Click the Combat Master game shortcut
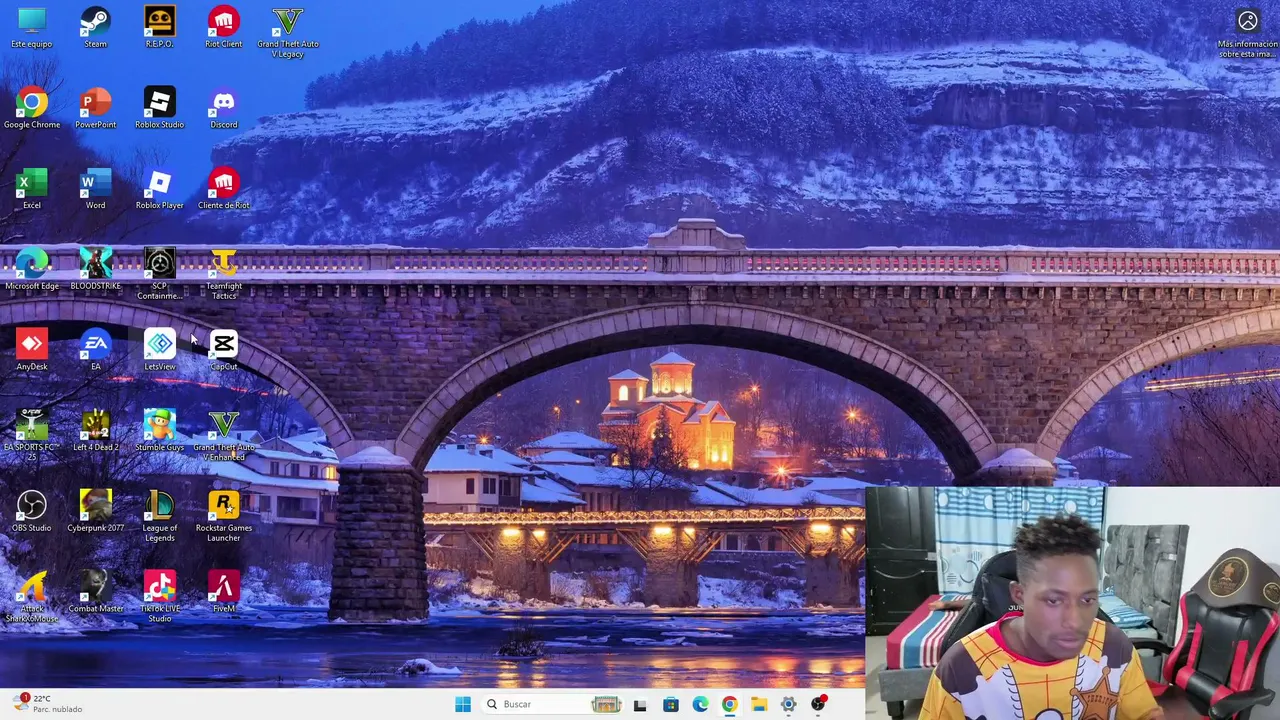This screenshot has width=1280, height=720. (x=95, y=592)
